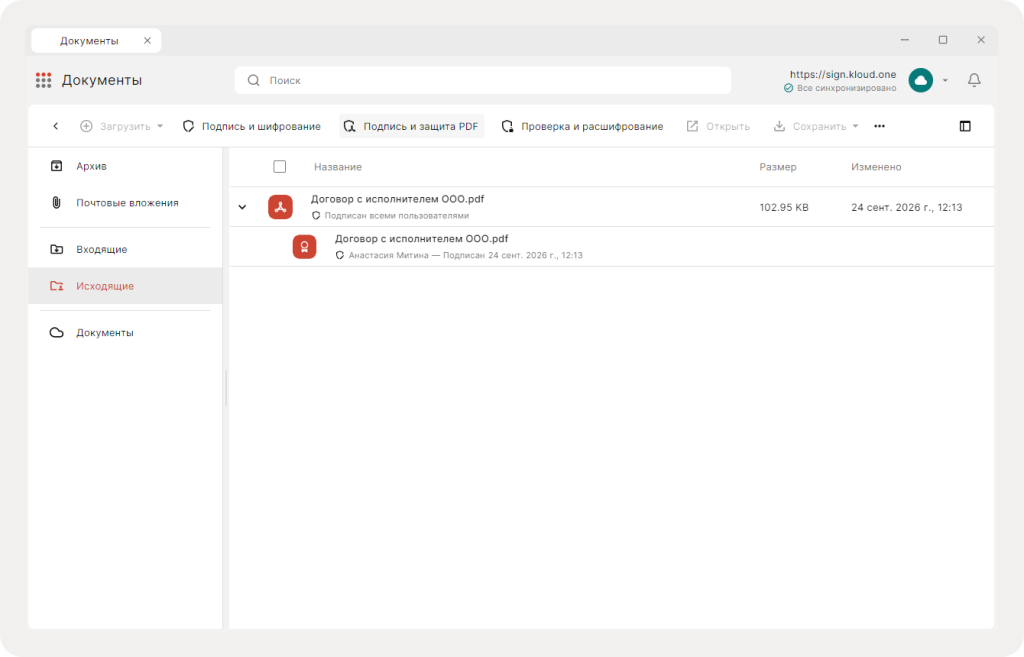Click Подпись и шифрование
The height and width of the screenshot is (657, 1024).
click(251, 126)
